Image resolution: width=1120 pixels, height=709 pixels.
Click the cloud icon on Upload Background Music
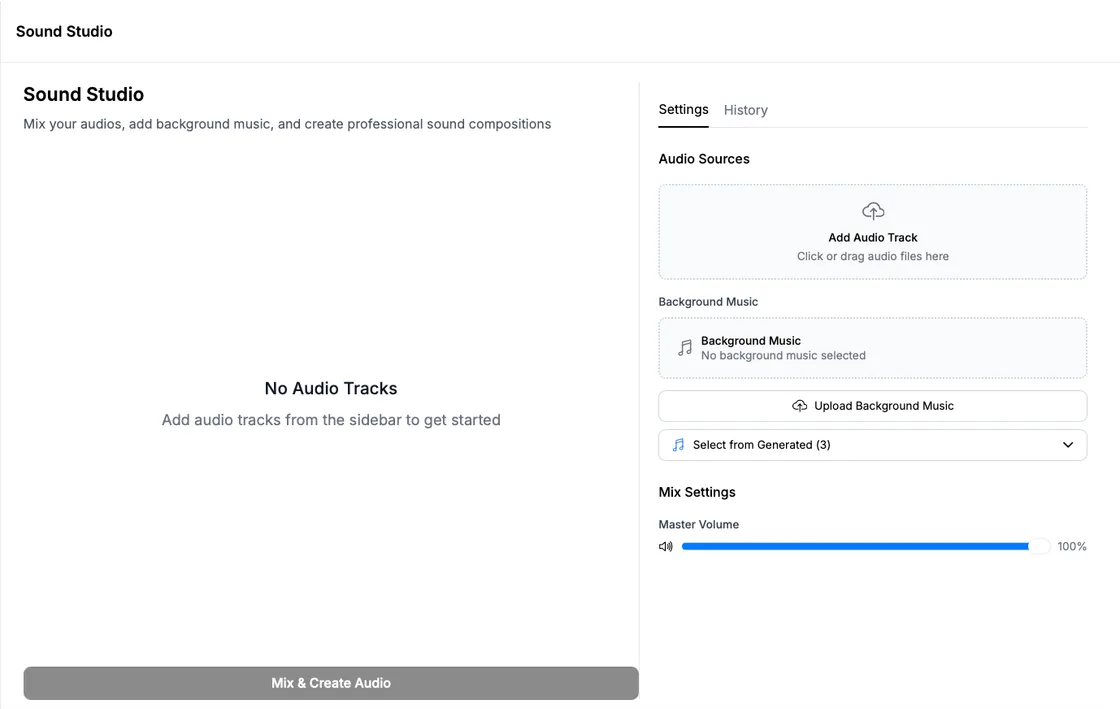799,406
